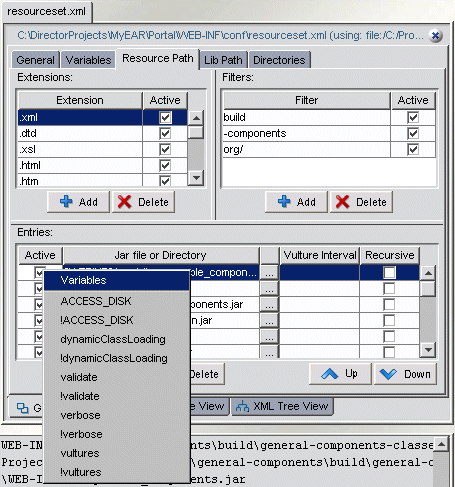Screen dimensions: 455x487
Task: Uncheck Active for the build filter
Action: point(413,117)
